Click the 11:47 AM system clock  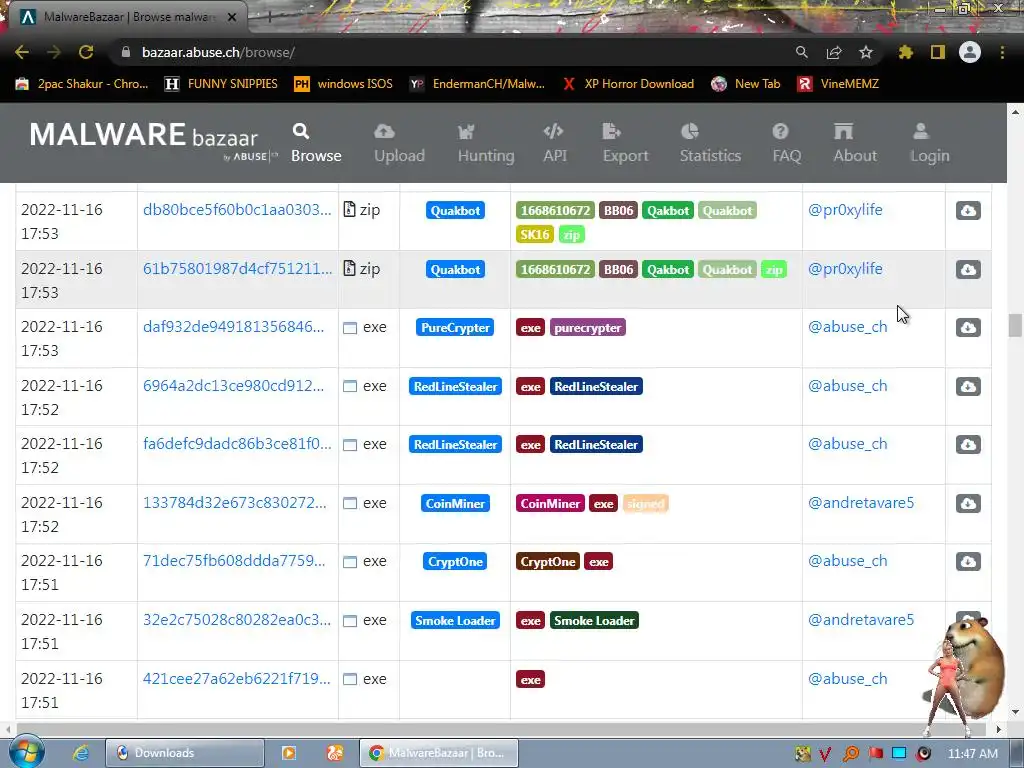click(972, 753)
